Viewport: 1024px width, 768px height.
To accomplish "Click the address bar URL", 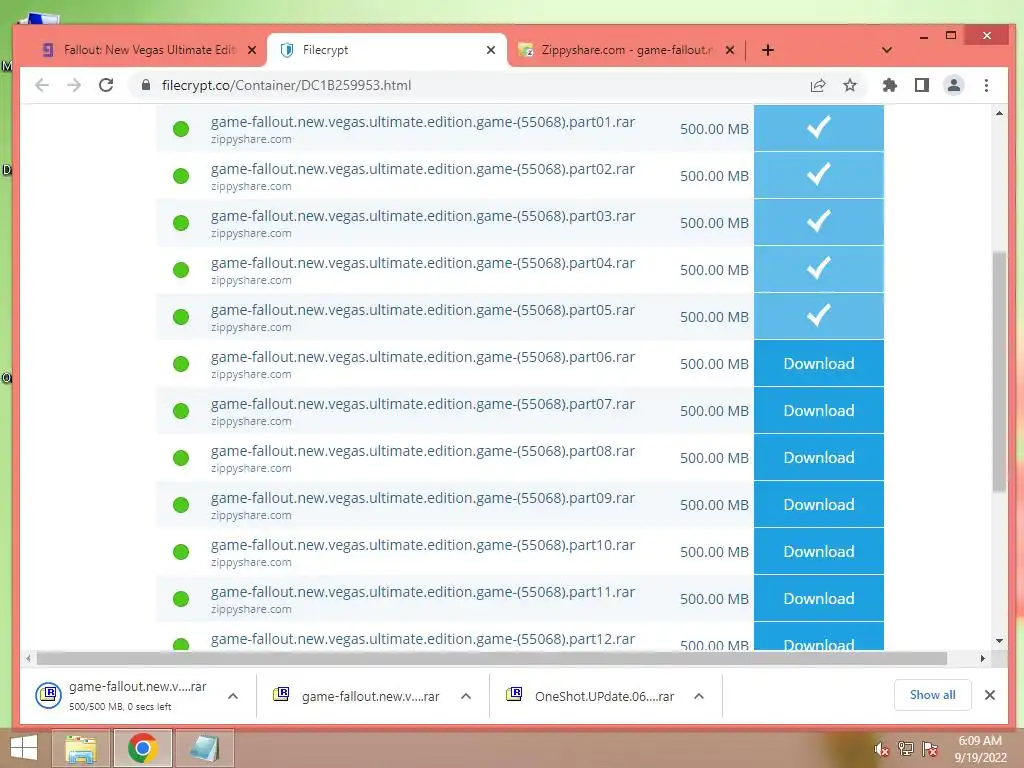I will [287, 85].
